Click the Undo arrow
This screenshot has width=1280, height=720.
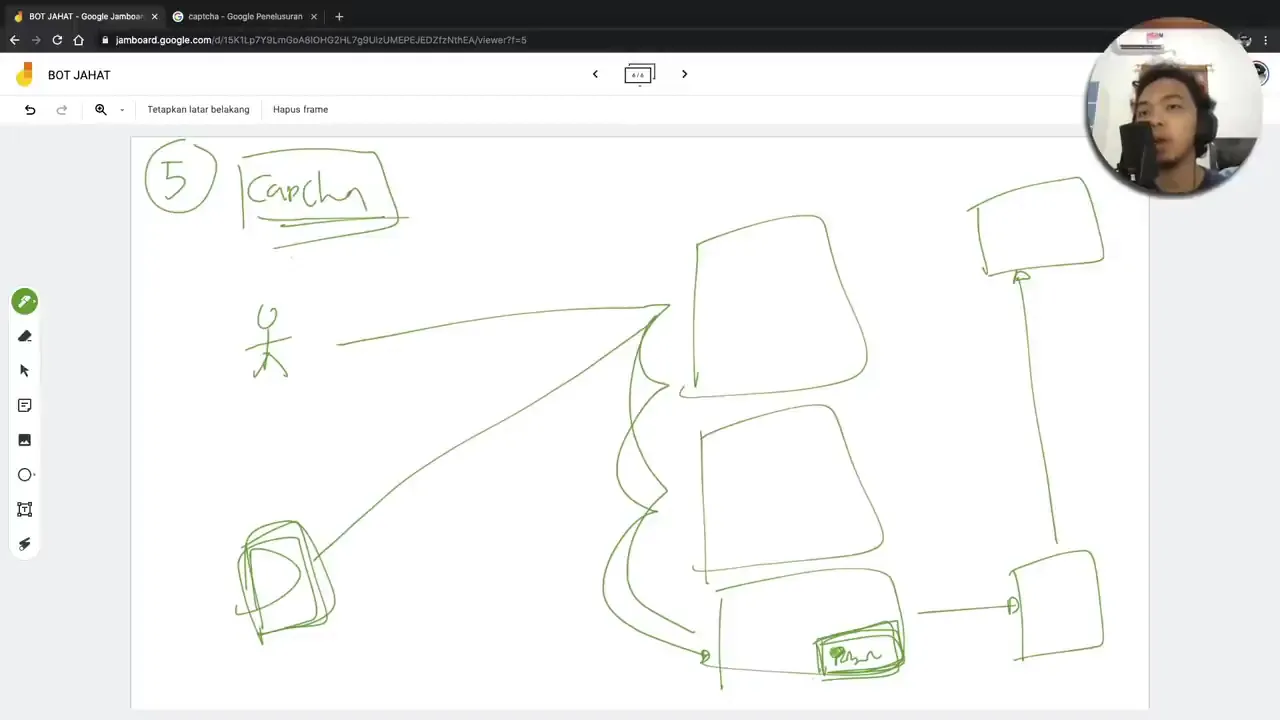click(x=30, y=109)
